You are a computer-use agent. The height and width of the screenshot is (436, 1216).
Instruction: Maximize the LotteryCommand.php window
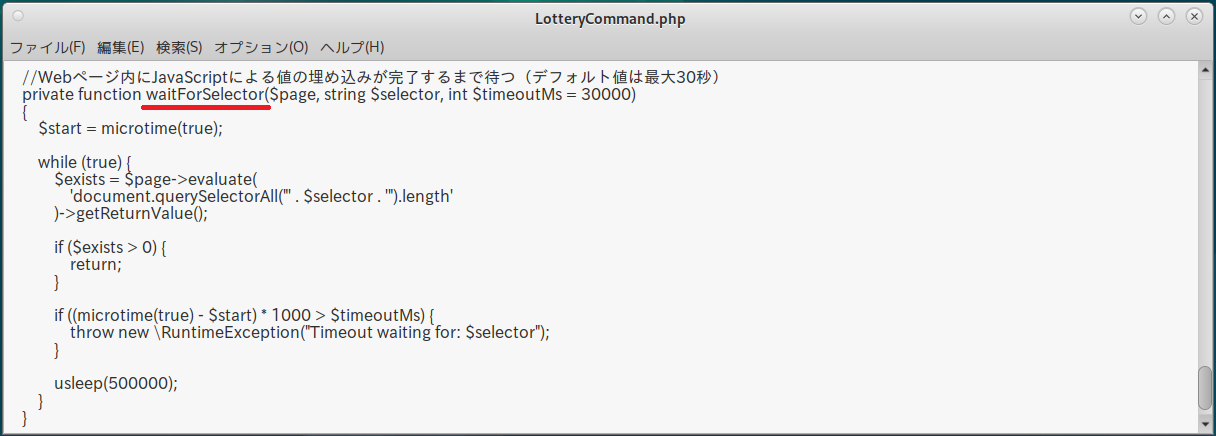tap(1166, 17)
